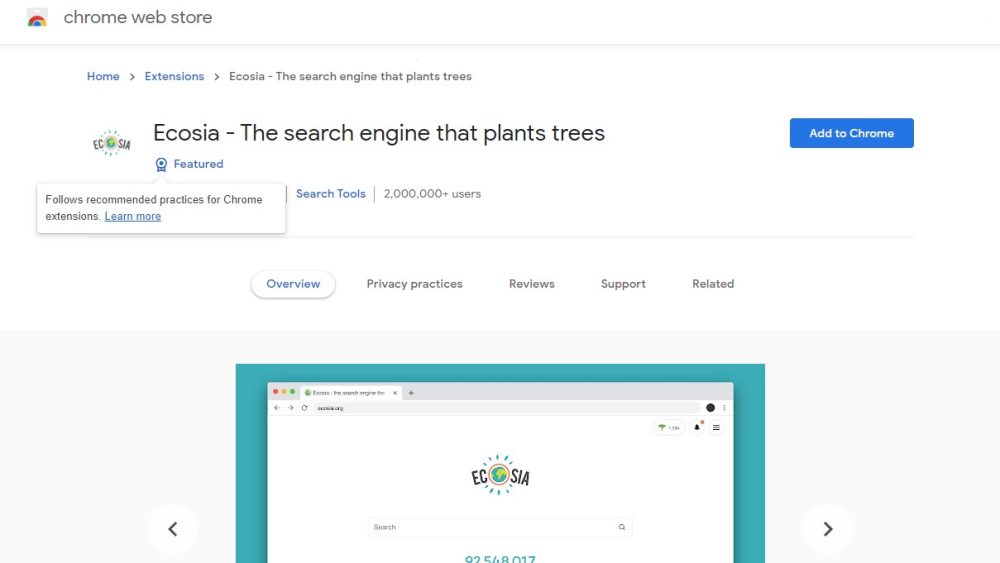Click the magnifier icon in screenshot search box

coord(622,527)
